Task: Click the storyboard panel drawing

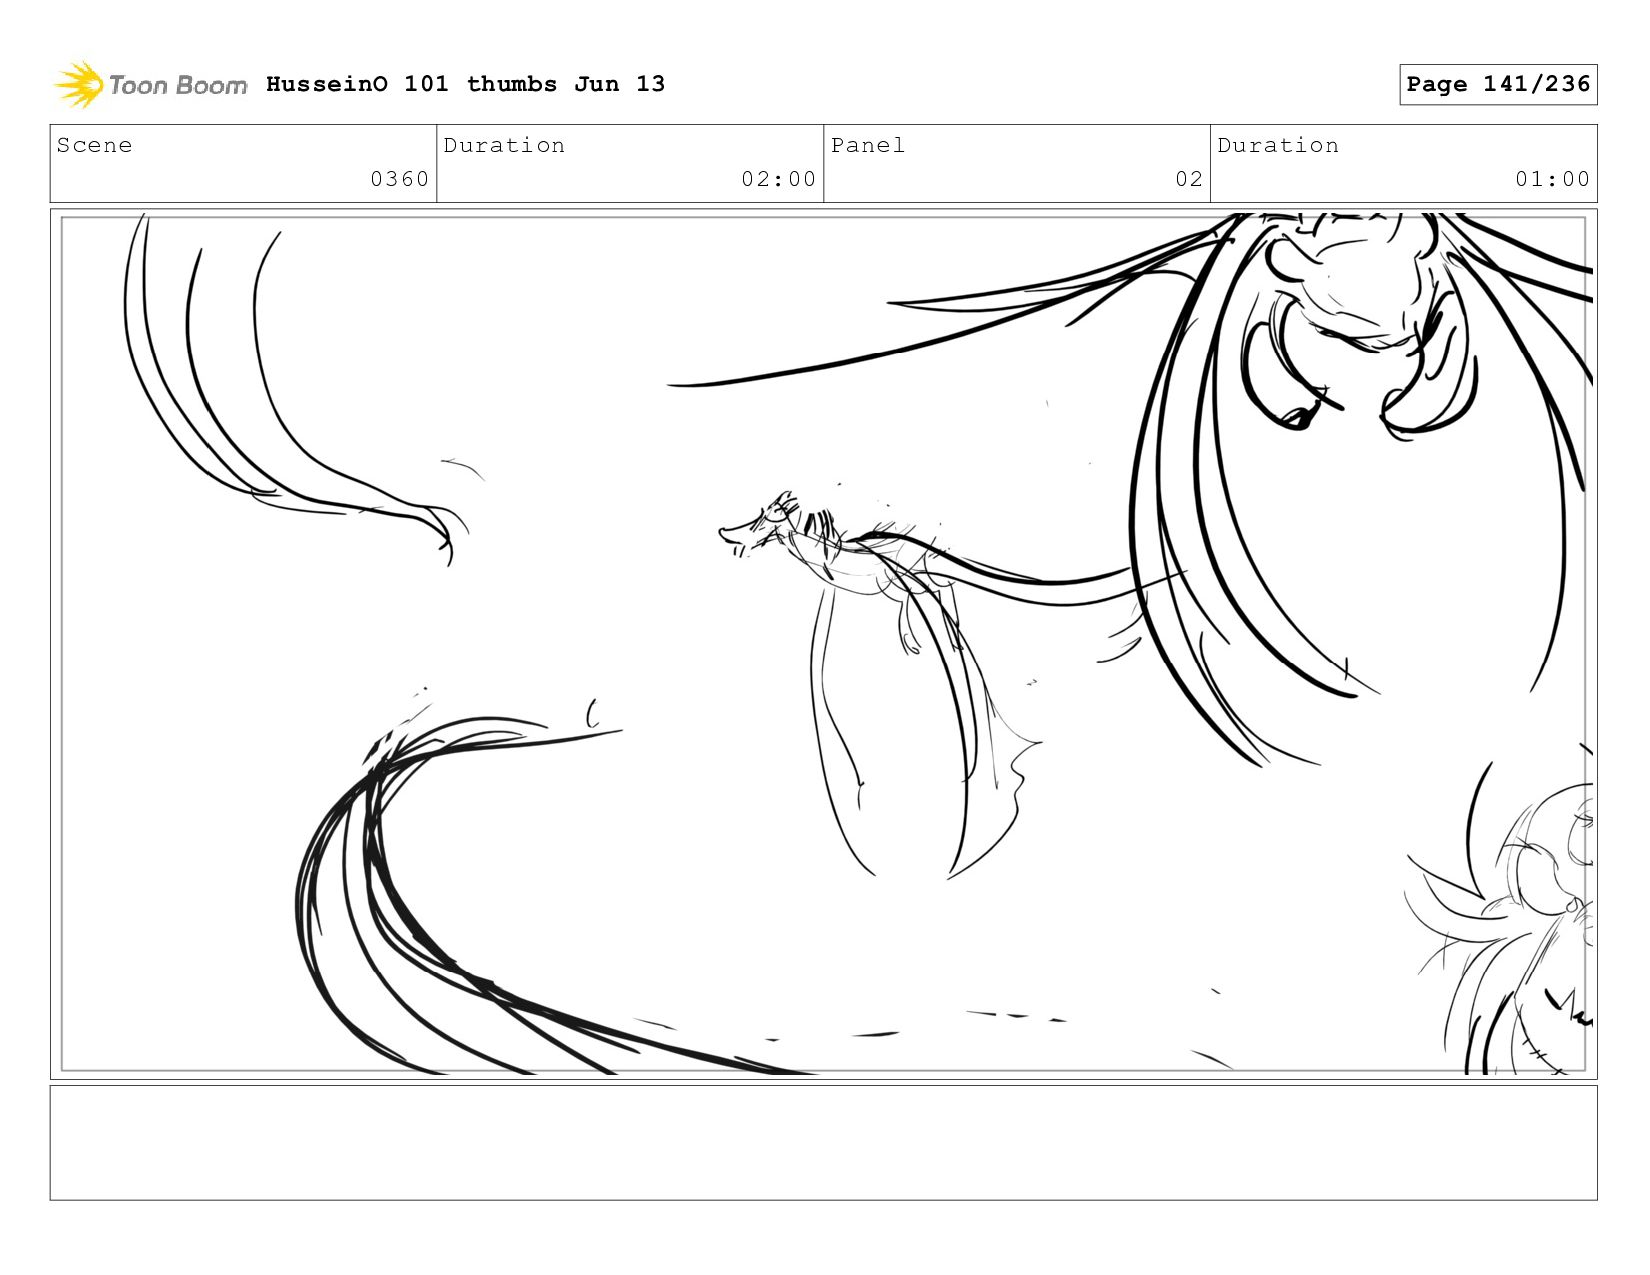Action: point(824,644)
